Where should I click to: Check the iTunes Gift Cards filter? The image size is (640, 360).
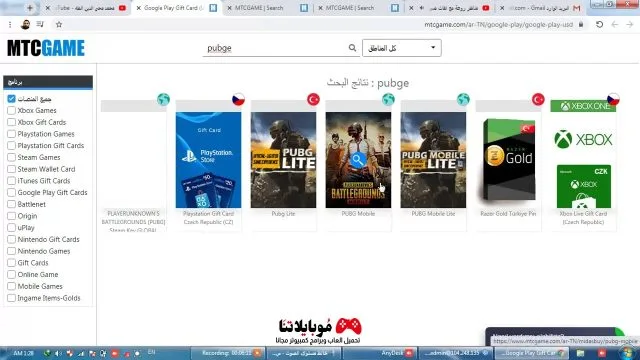[11, 181]
